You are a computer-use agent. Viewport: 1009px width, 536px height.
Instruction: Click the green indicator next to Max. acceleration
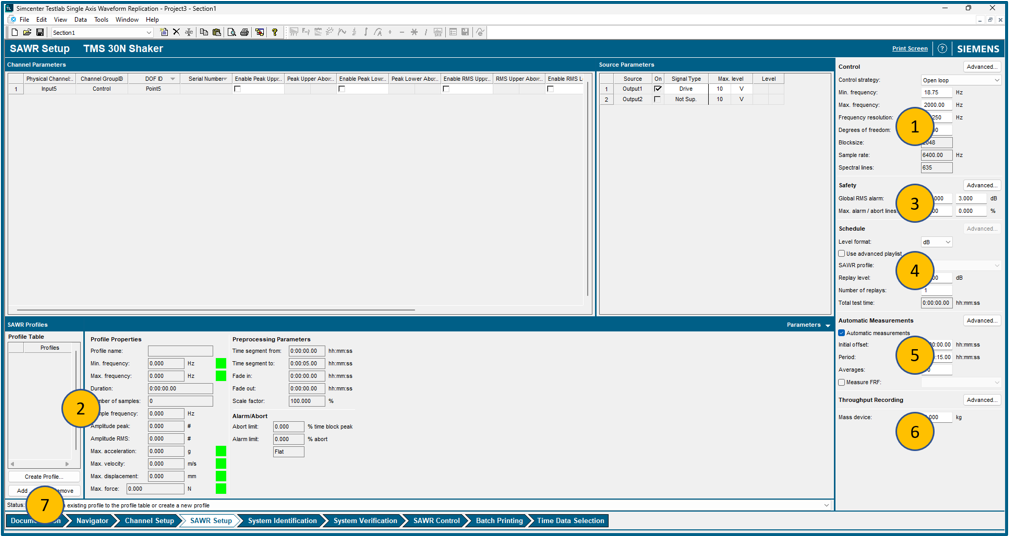[x=221, y=451]
